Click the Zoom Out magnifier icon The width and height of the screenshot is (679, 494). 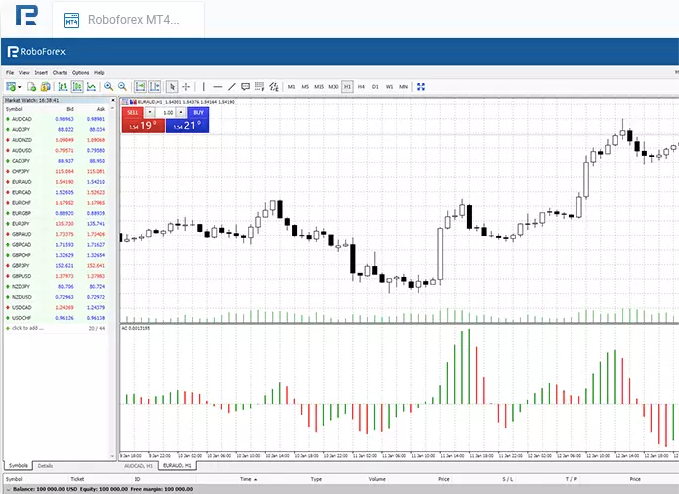click(123, 87)
